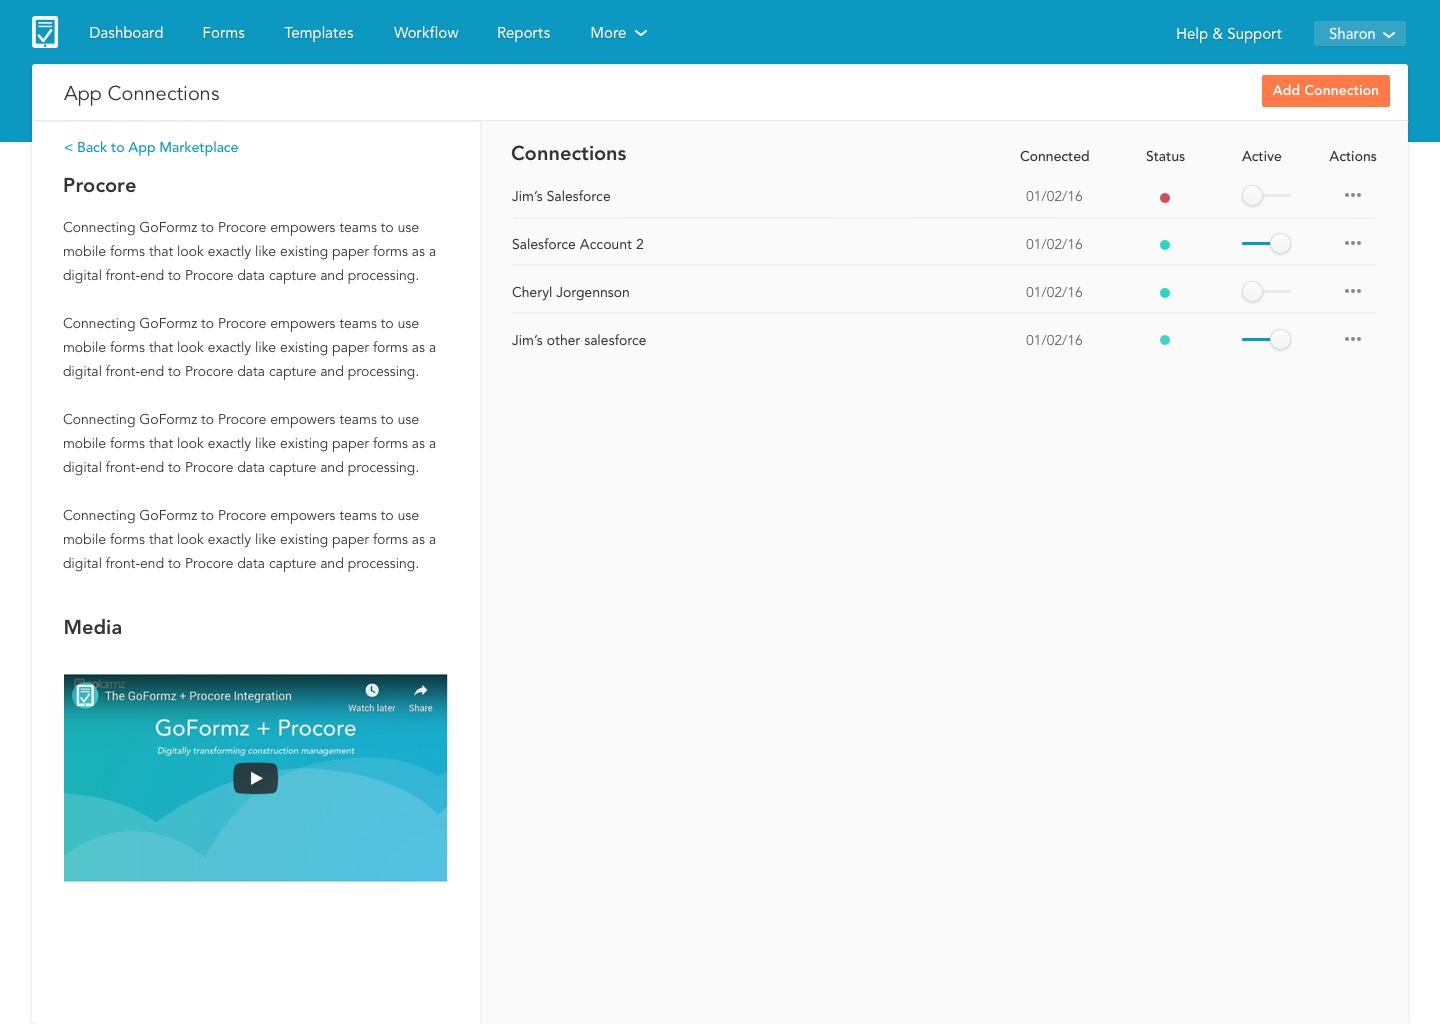Open actions menu for Salesforce Account 2
Viewport: 1440px width, 1024px height.
[1352, 244]
